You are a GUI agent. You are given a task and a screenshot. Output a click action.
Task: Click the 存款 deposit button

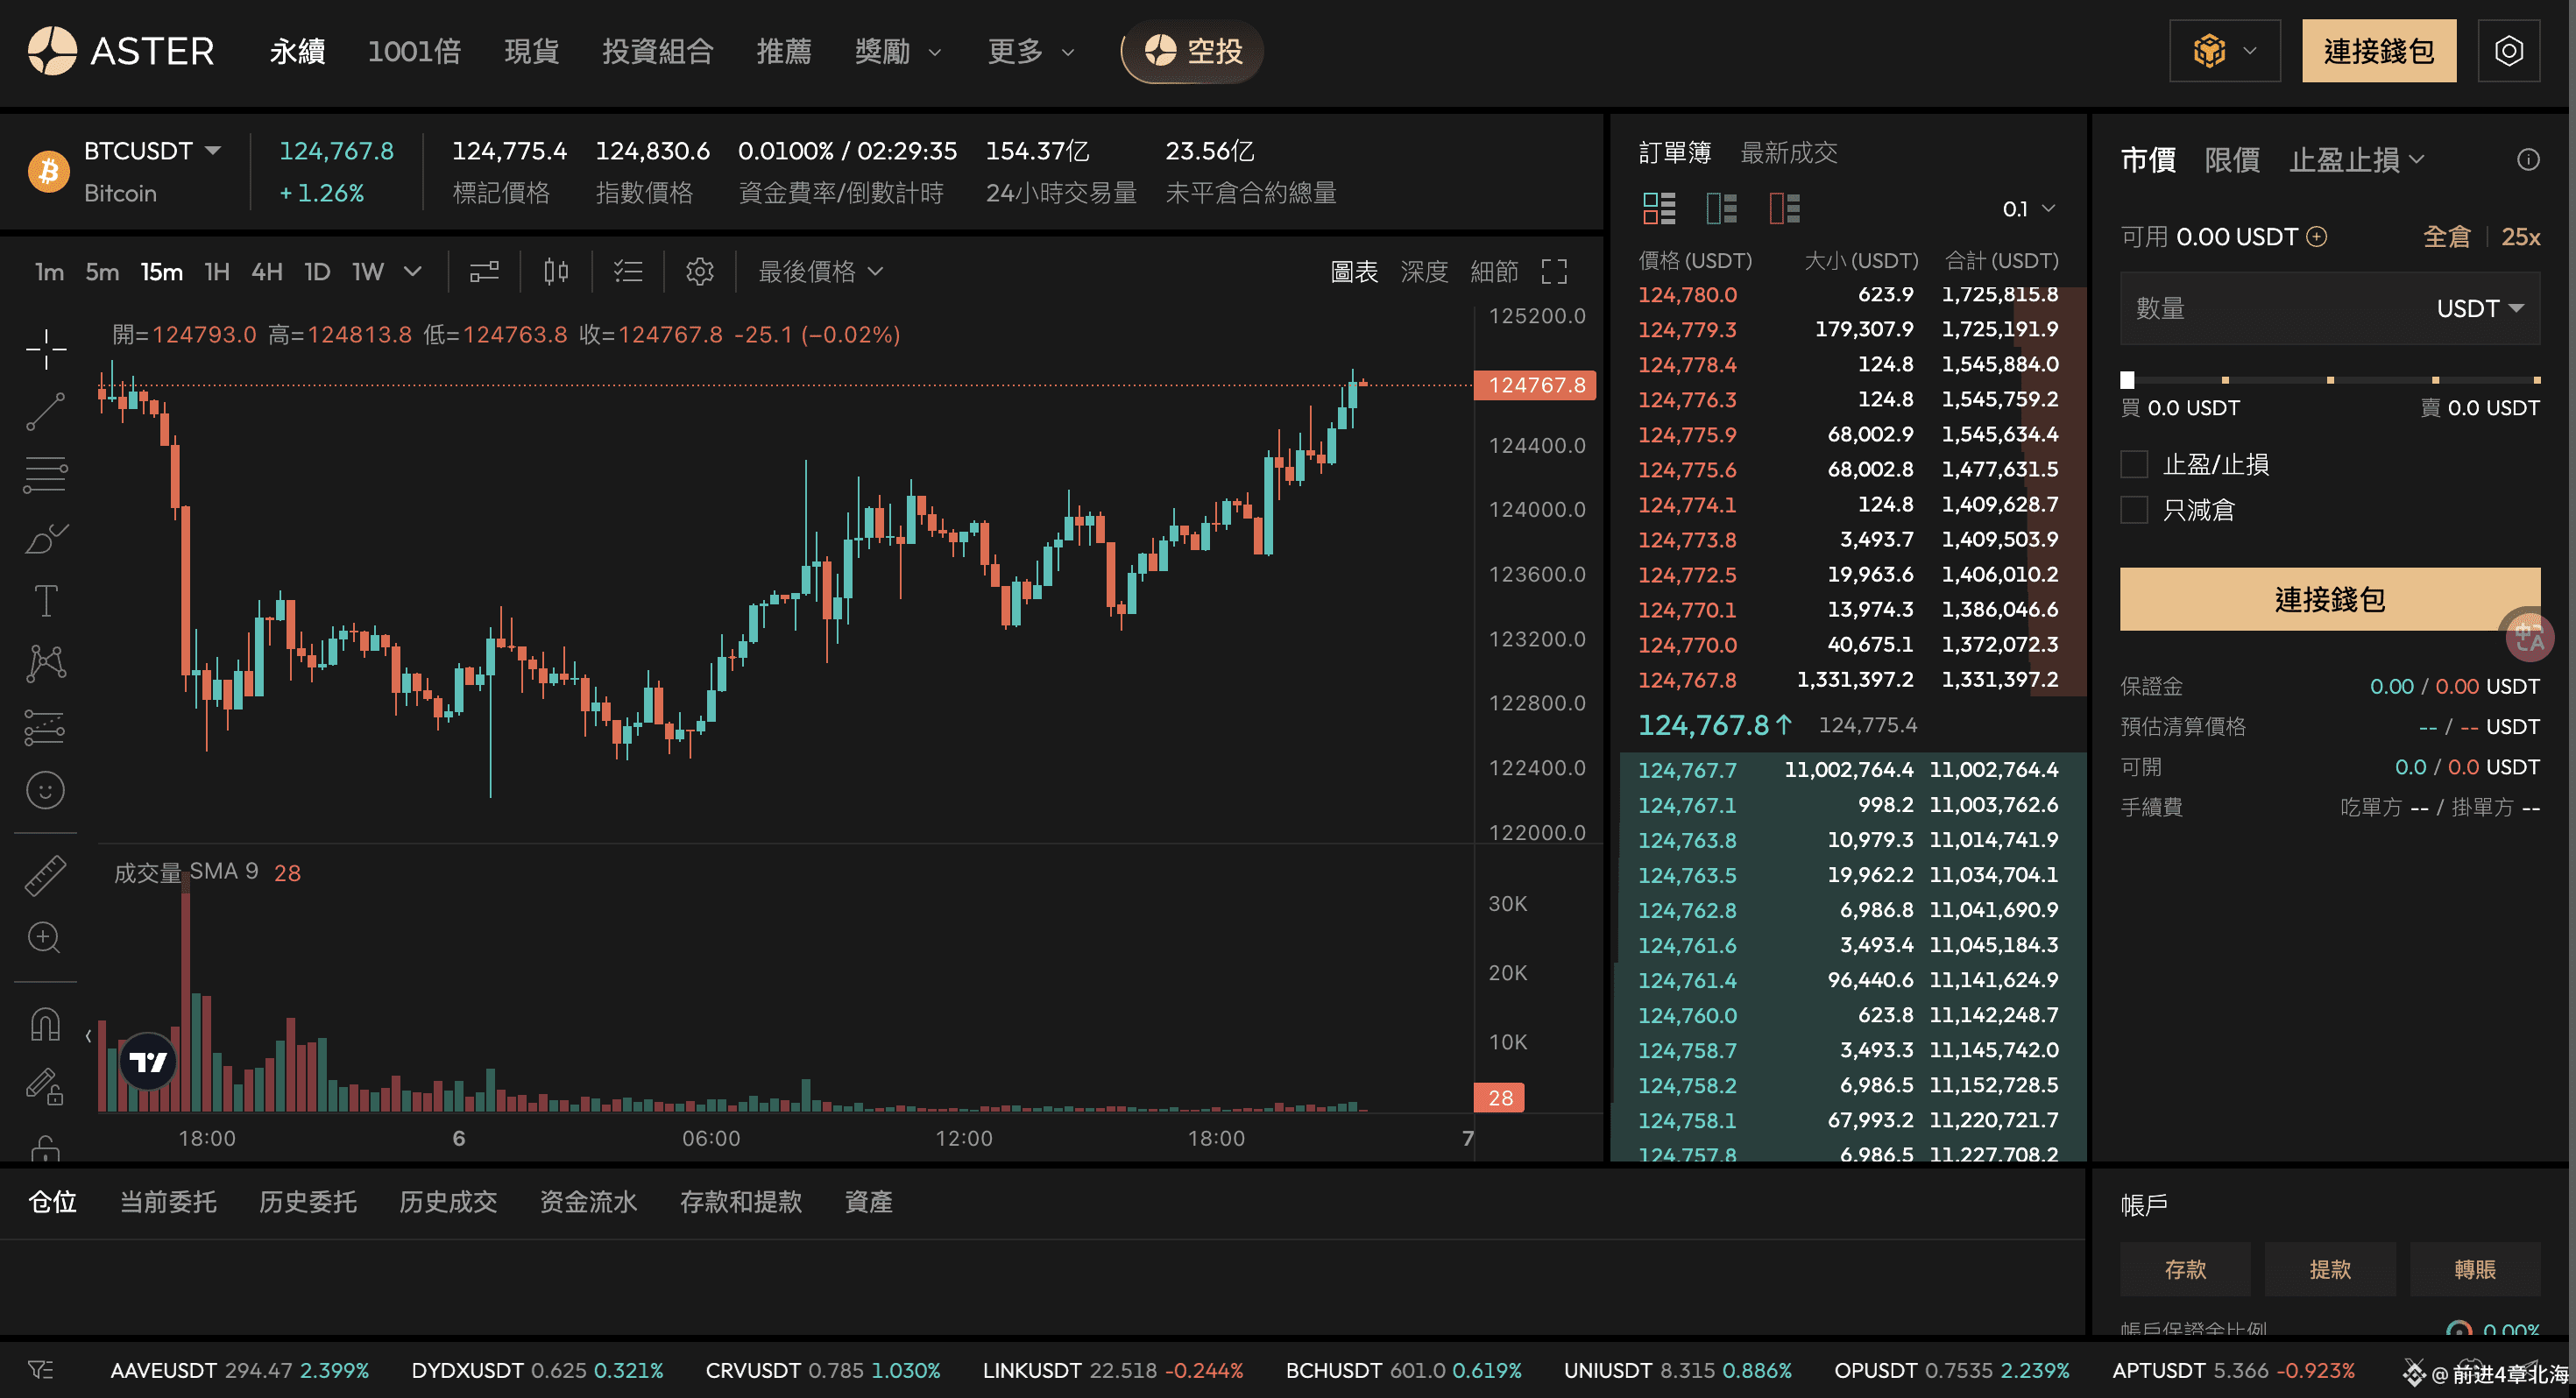2185,1269
